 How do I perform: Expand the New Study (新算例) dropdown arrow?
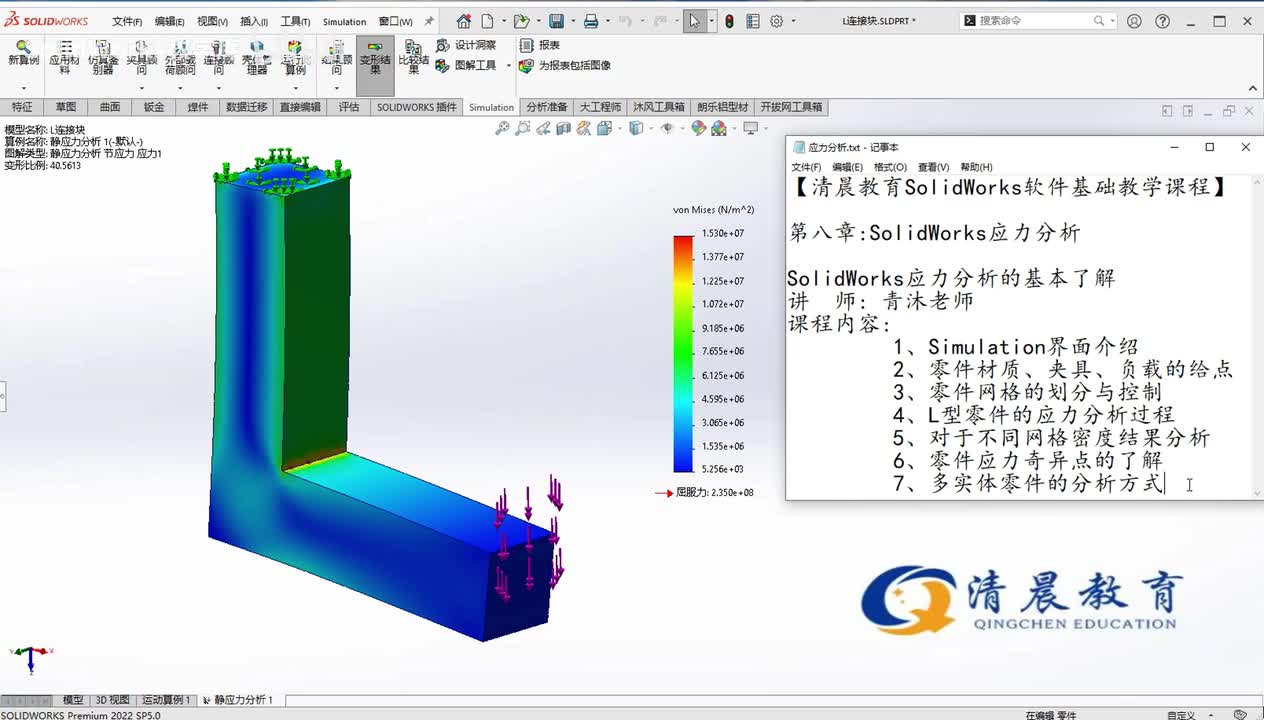(23, 87)
